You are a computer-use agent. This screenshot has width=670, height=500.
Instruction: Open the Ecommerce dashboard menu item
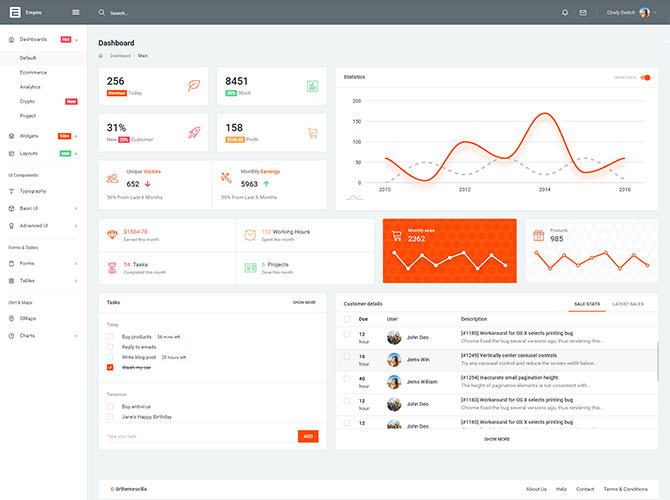pos(33,72)
